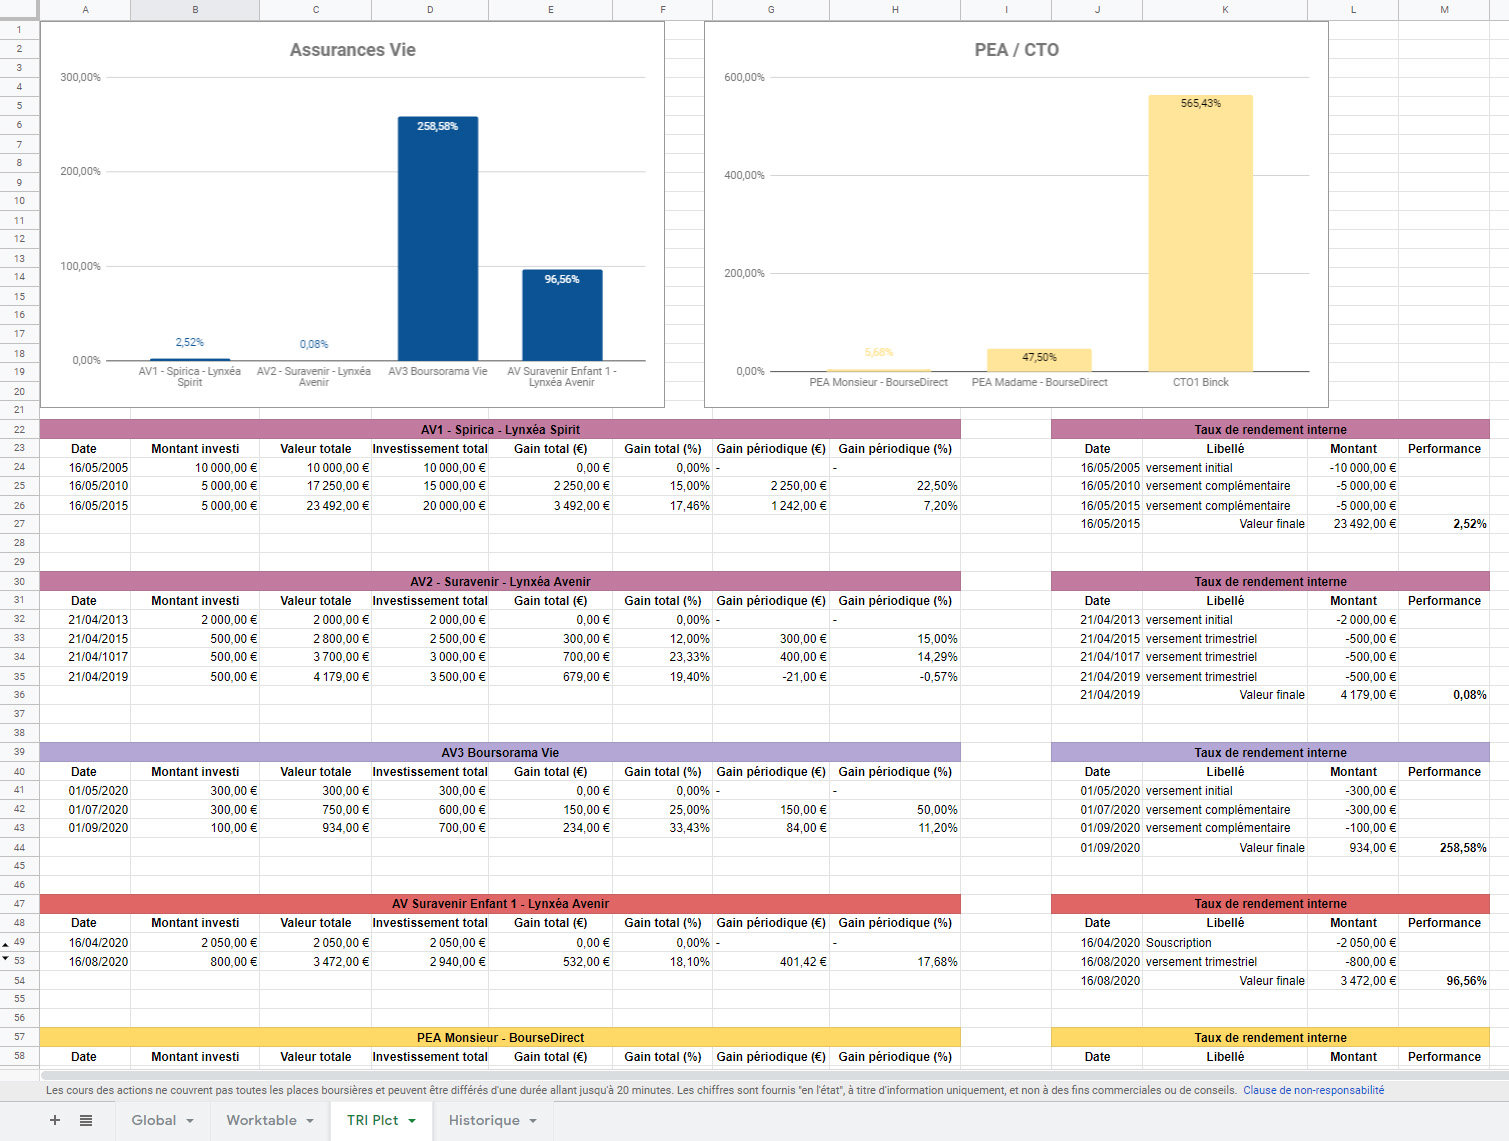Select the 'AV2 - Suravenir - Lynxéa Avenir' header cell
The image size is (1509, 1141).
(x=500, y=581)
